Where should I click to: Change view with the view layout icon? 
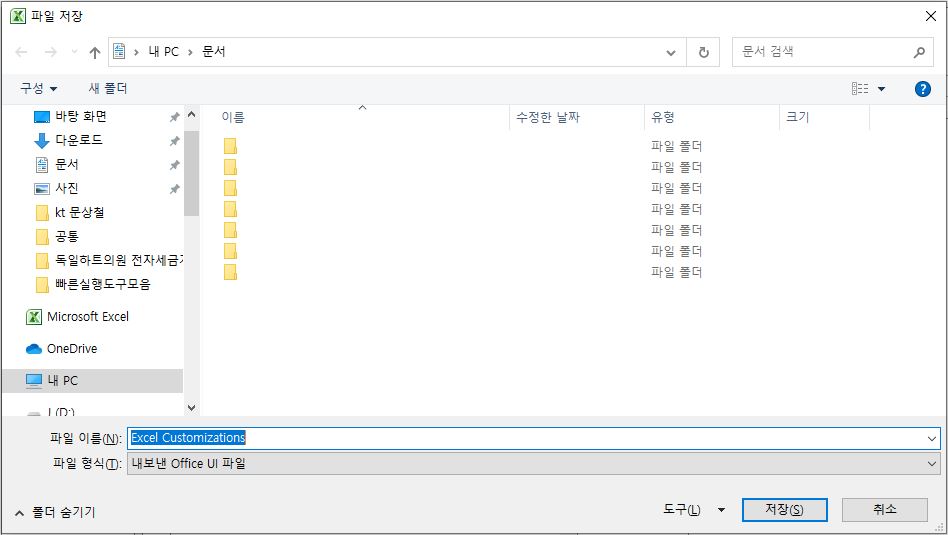pos(860,89)
